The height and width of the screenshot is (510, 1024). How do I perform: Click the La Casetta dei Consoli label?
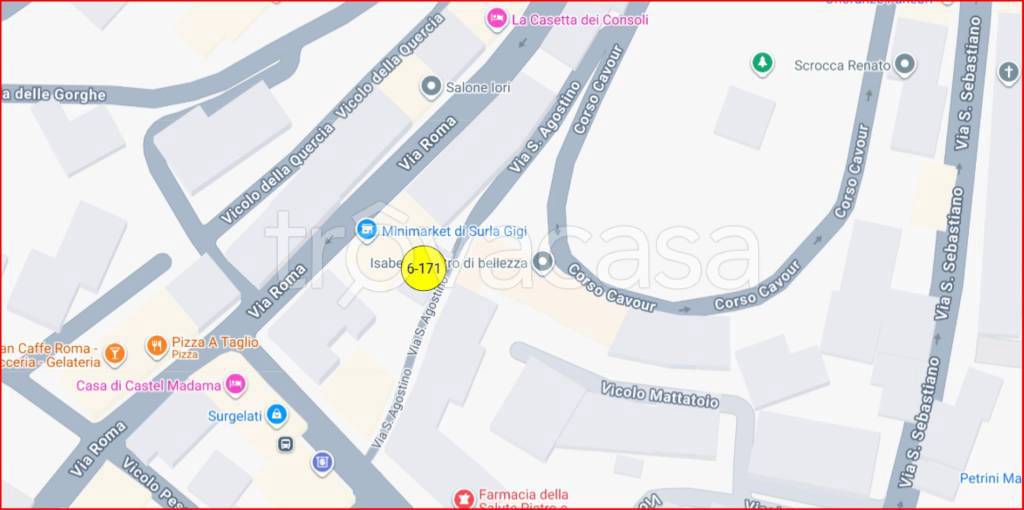580,20
